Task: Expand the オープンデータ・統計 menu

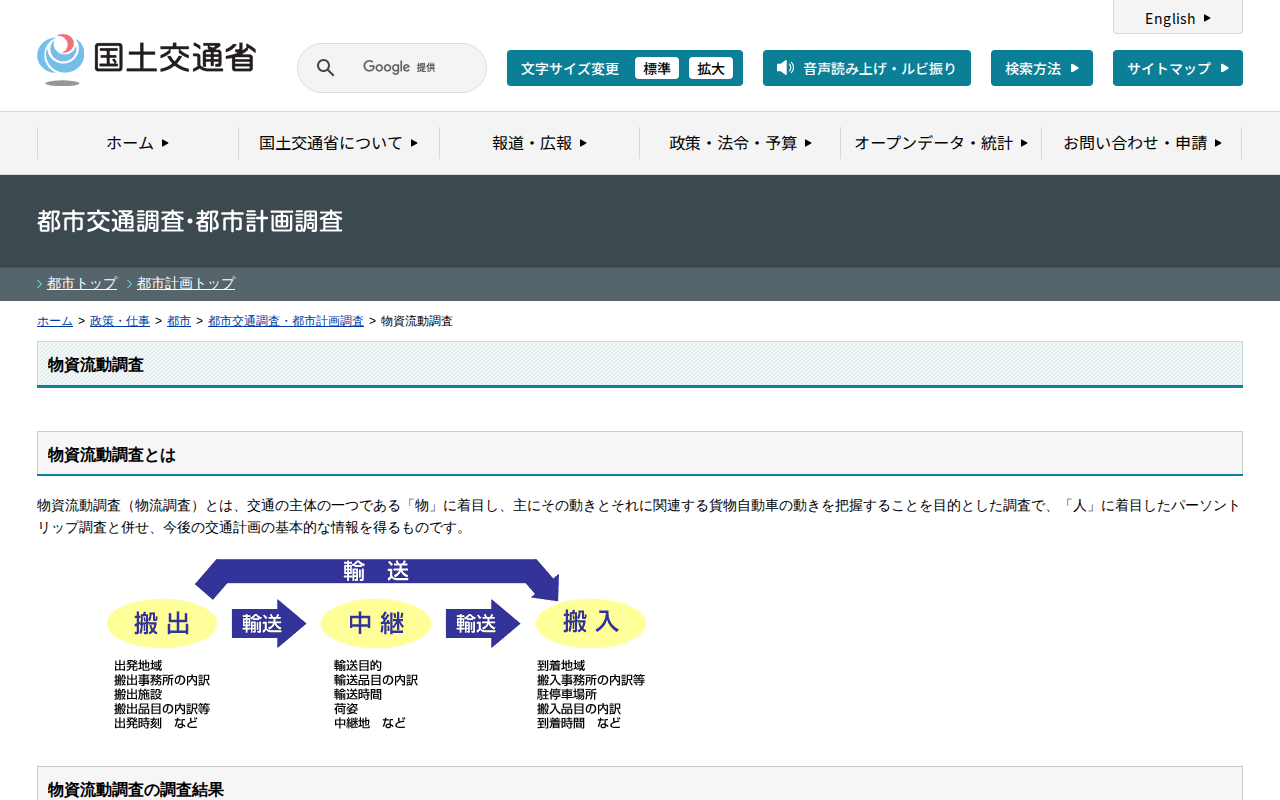Action: (x=940, y=143)
